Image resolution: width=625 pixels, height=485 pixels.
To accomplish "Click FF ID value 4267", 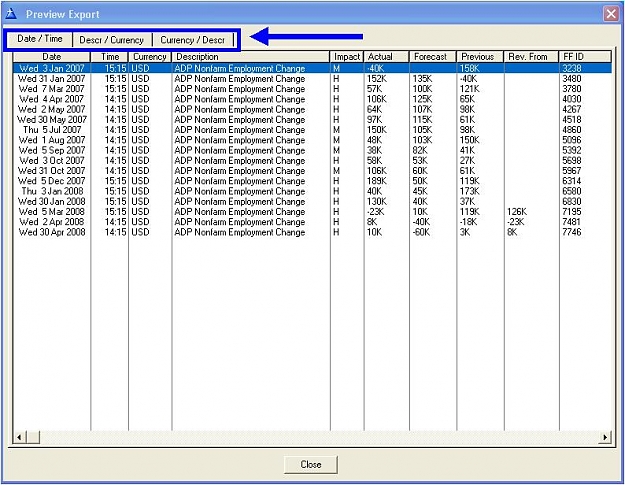I will pos(572,109).
